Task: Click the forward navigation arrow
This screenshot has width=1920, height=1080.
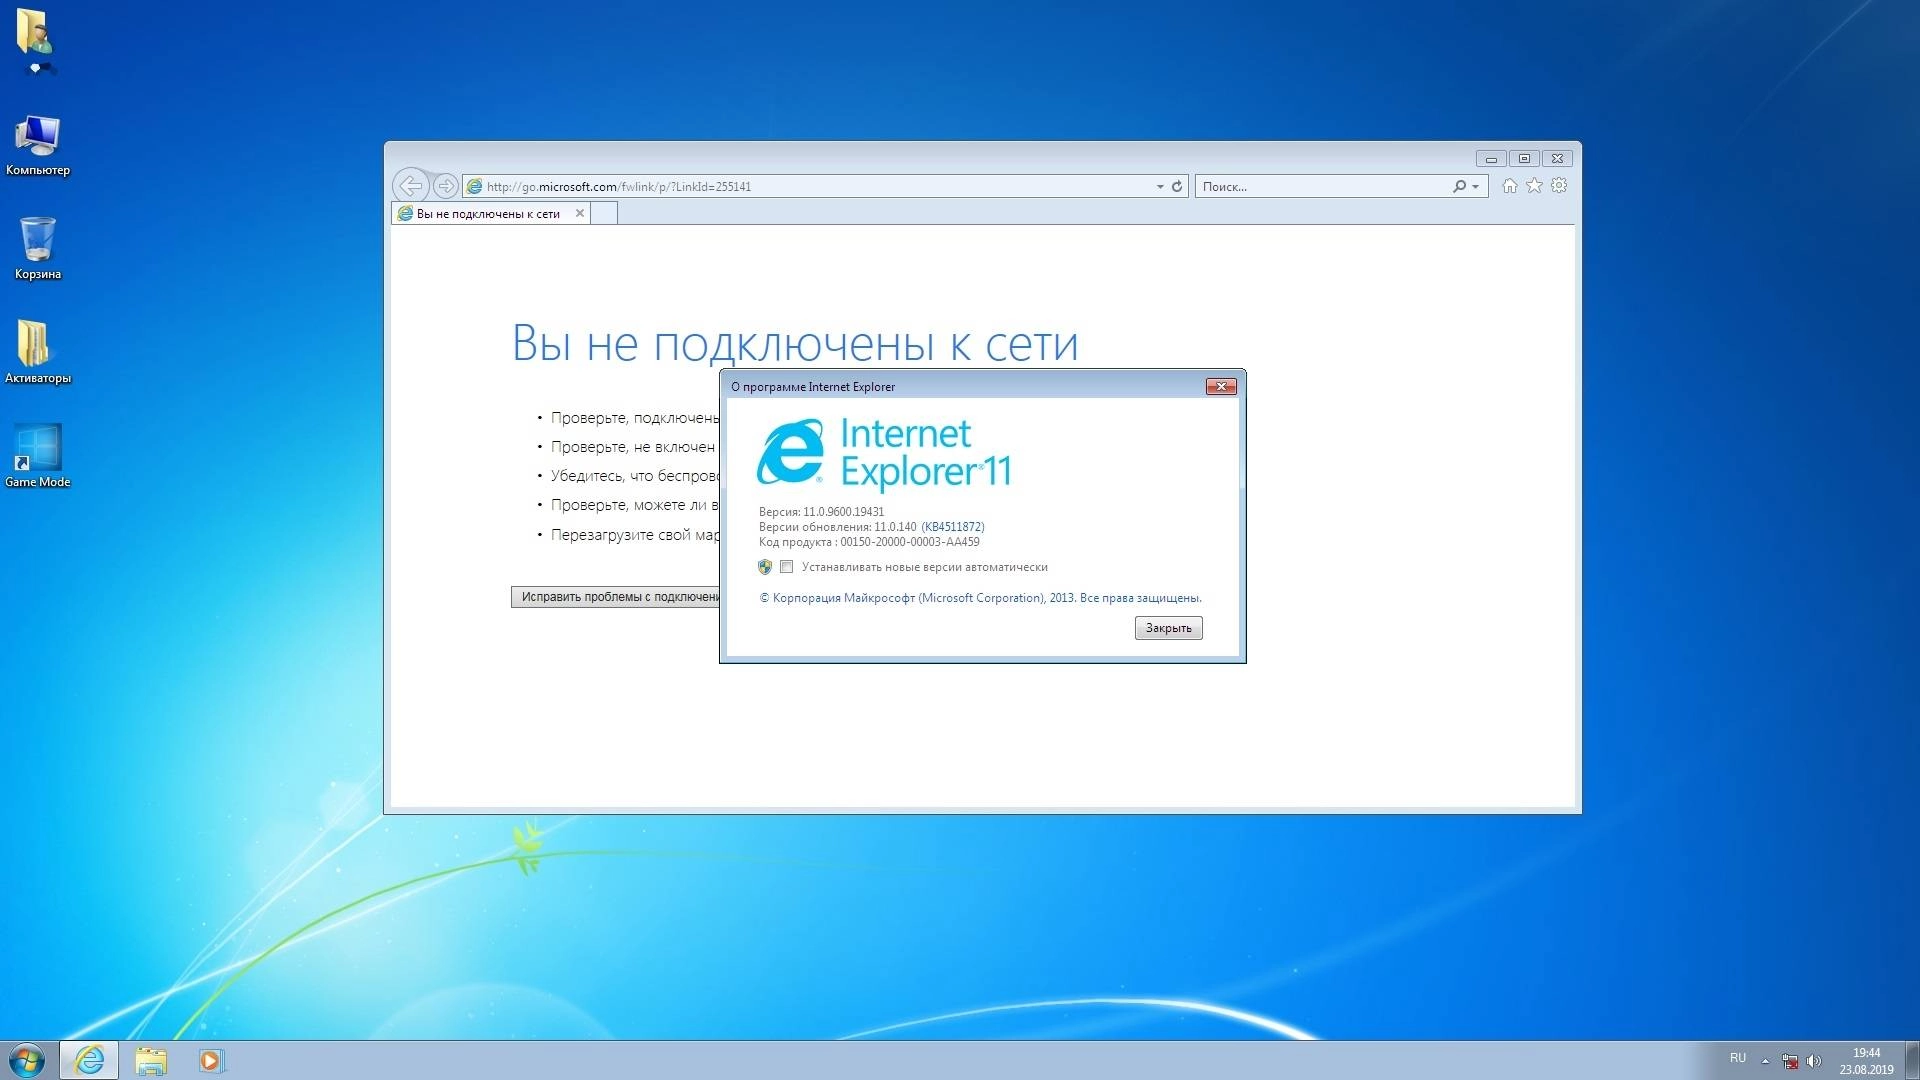Action: pos(446,186)
